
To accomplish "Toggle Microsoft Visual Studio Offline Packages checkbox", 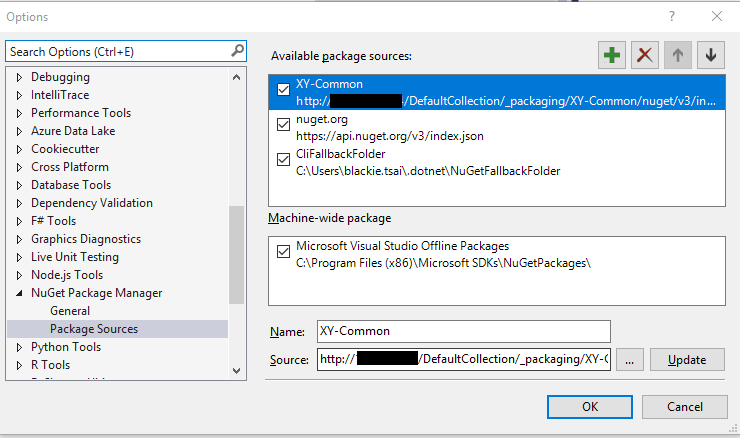I will pos(284,251).
